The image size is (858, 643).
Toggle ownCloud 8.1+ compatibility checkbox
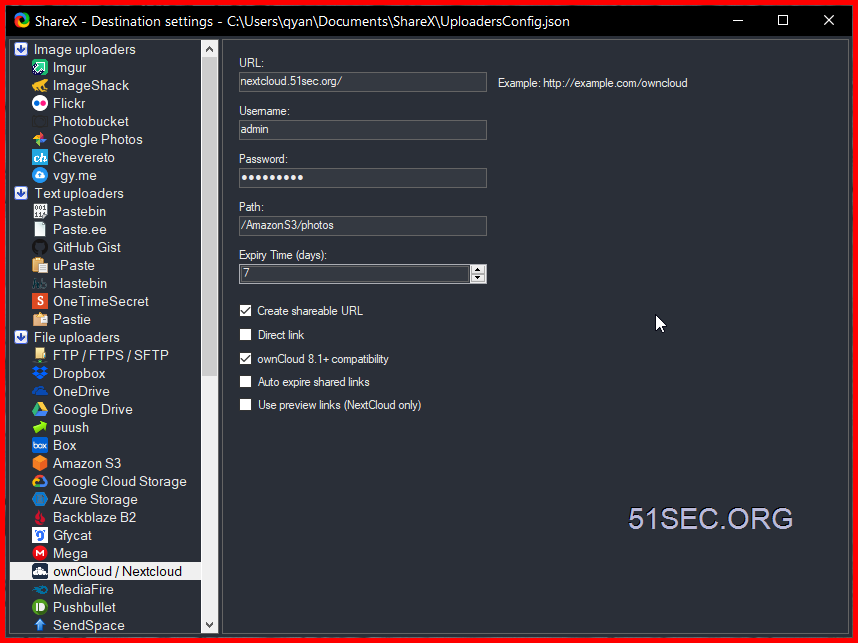tap(246, 359)
